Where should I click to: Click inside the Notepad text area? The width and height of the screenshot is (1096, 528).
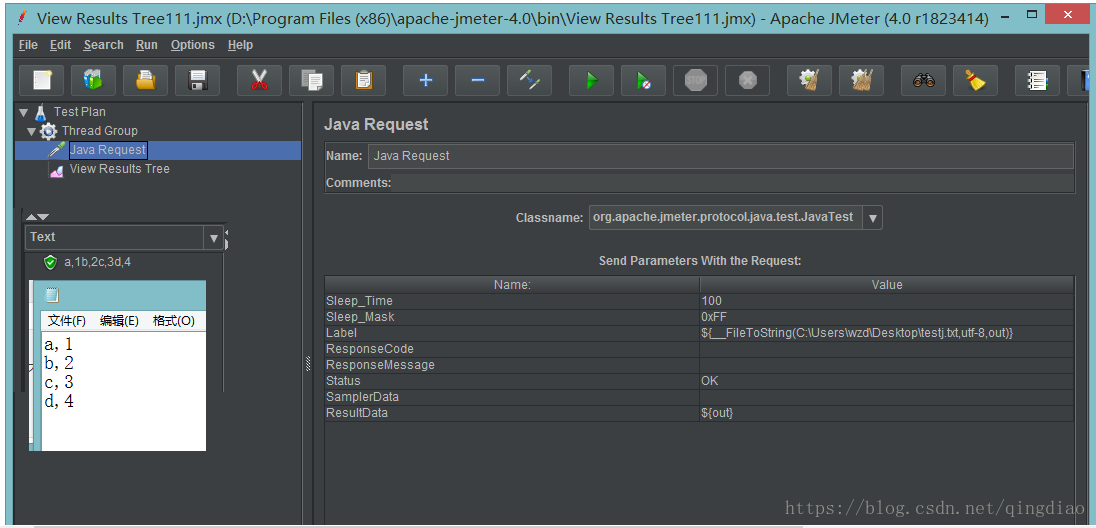point(124,392)
